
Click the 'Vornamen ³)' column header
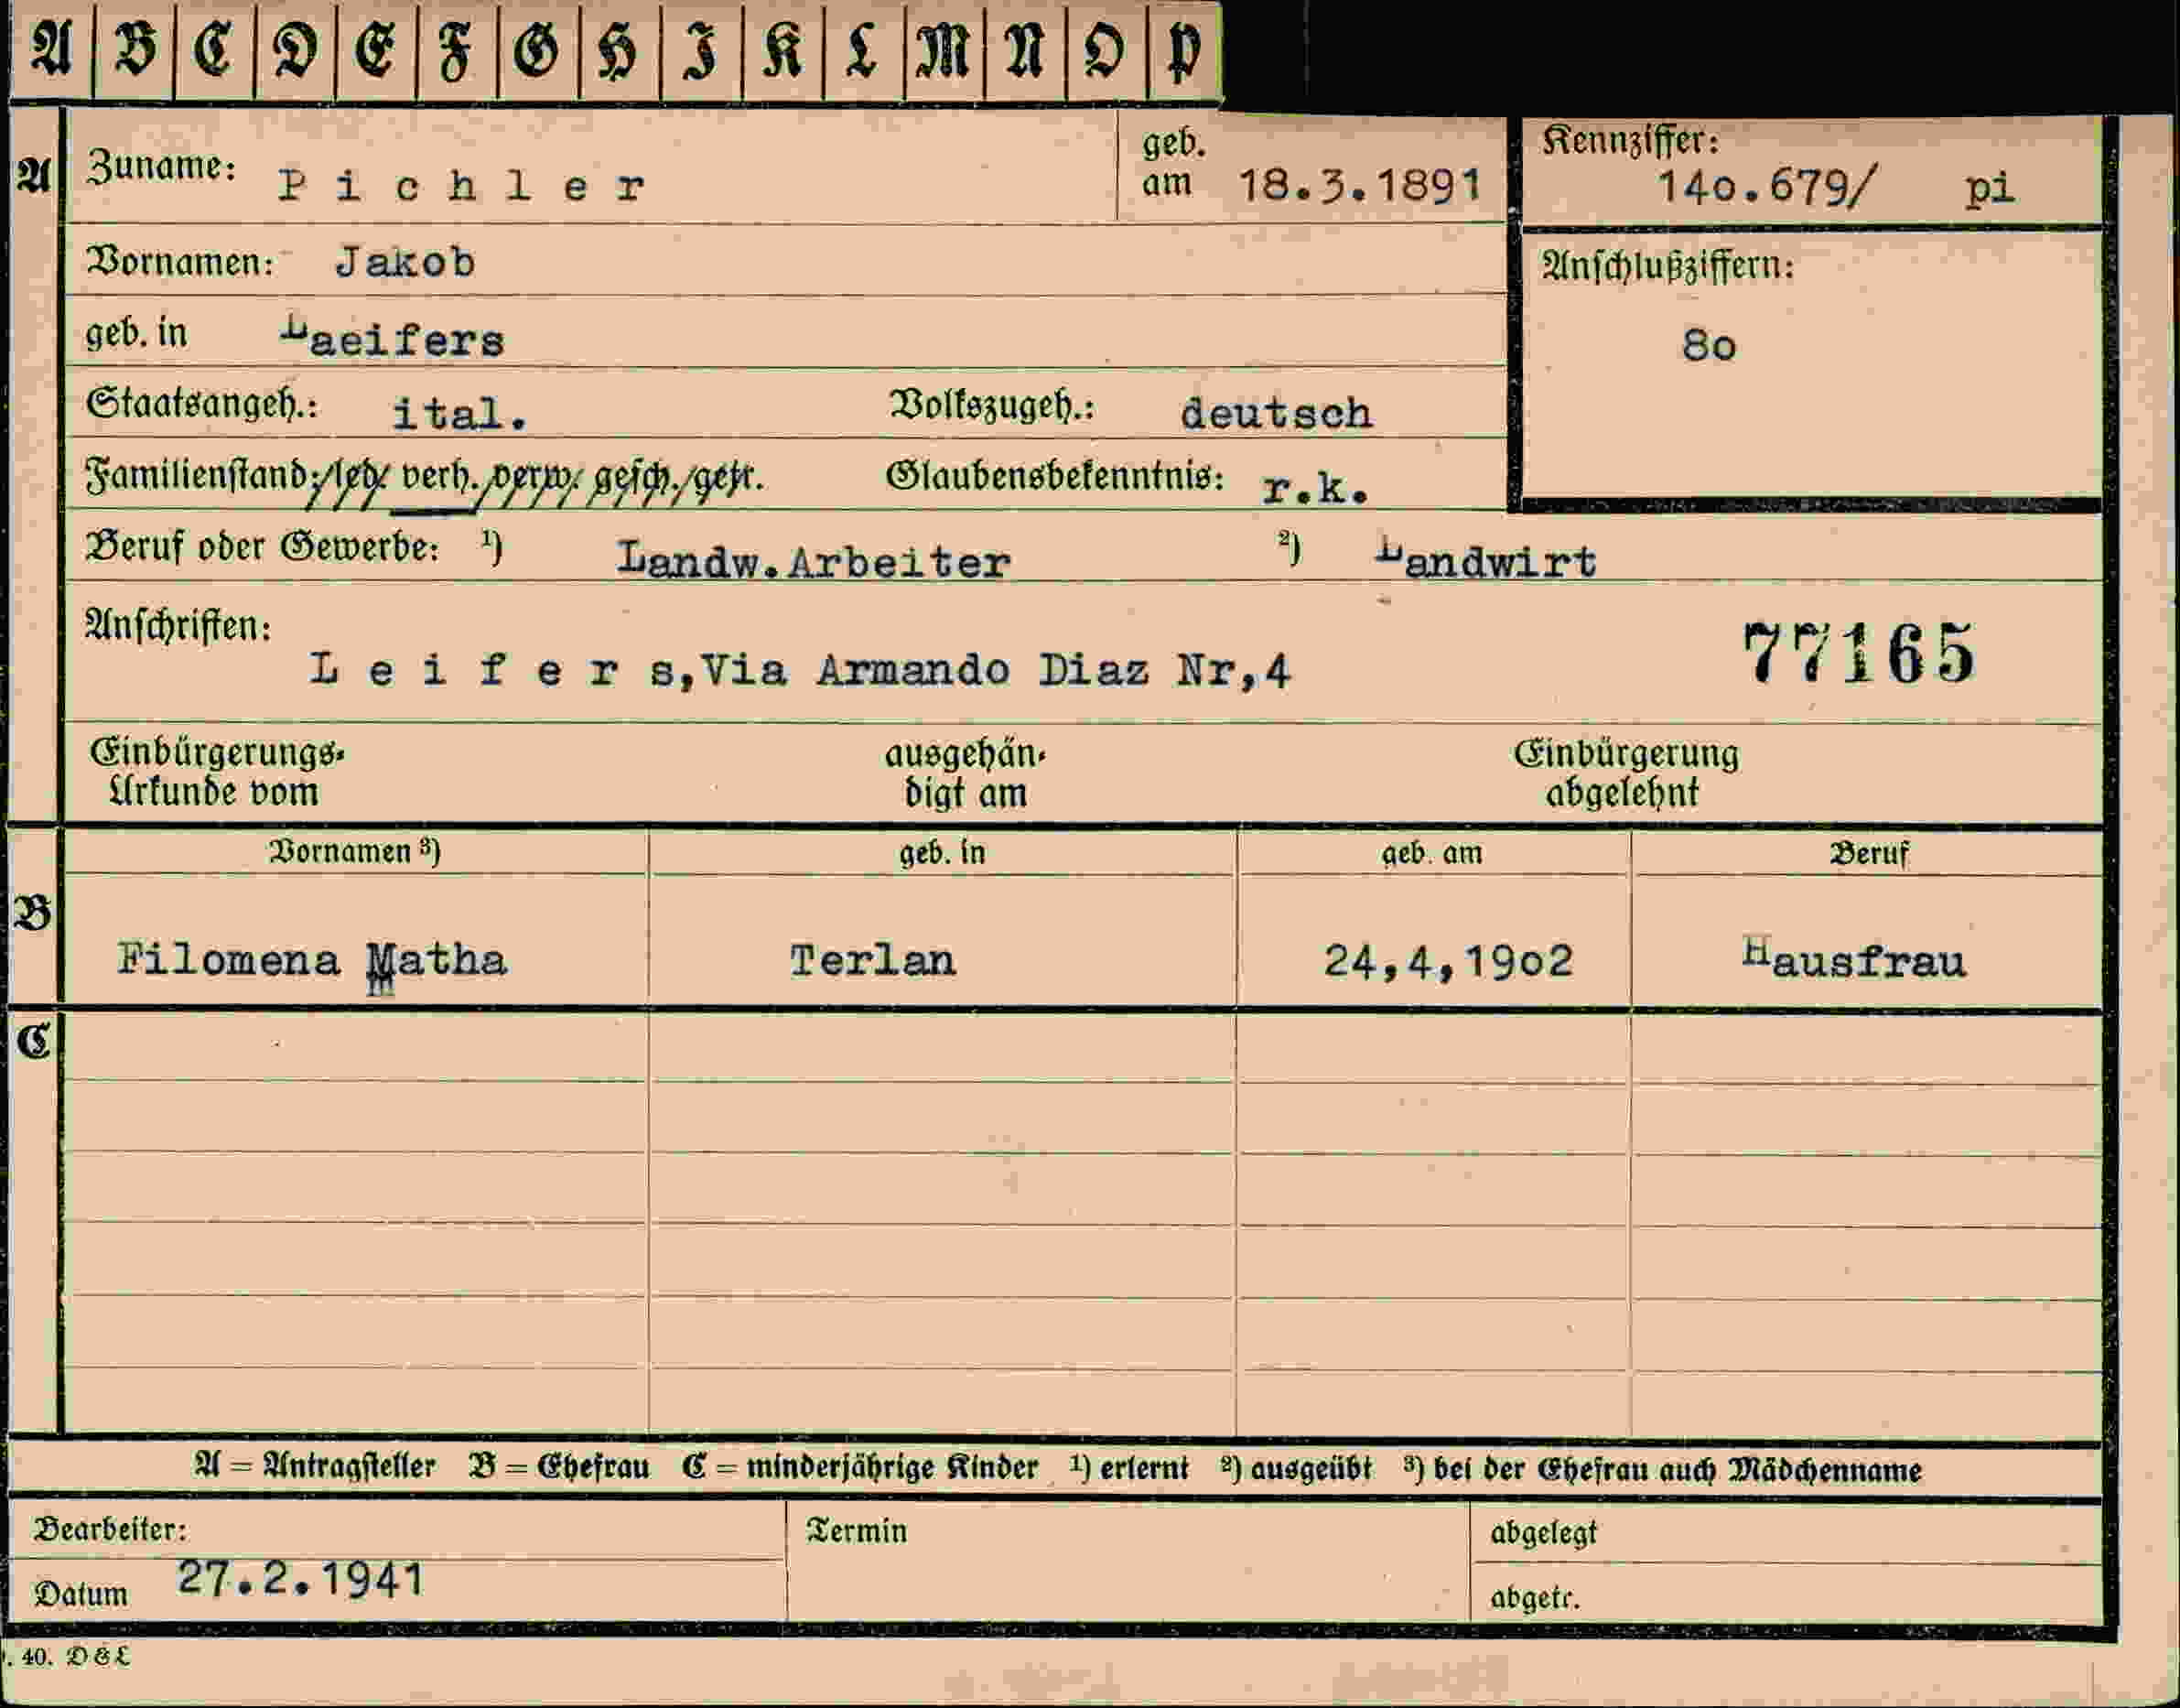tap(355, 851)
